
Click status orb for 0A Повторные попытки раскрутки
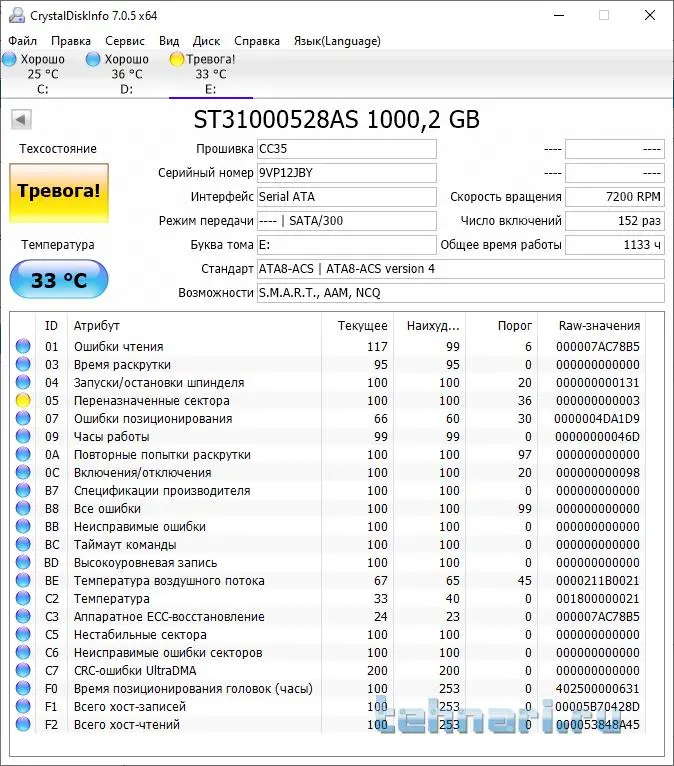click(23, 454)
